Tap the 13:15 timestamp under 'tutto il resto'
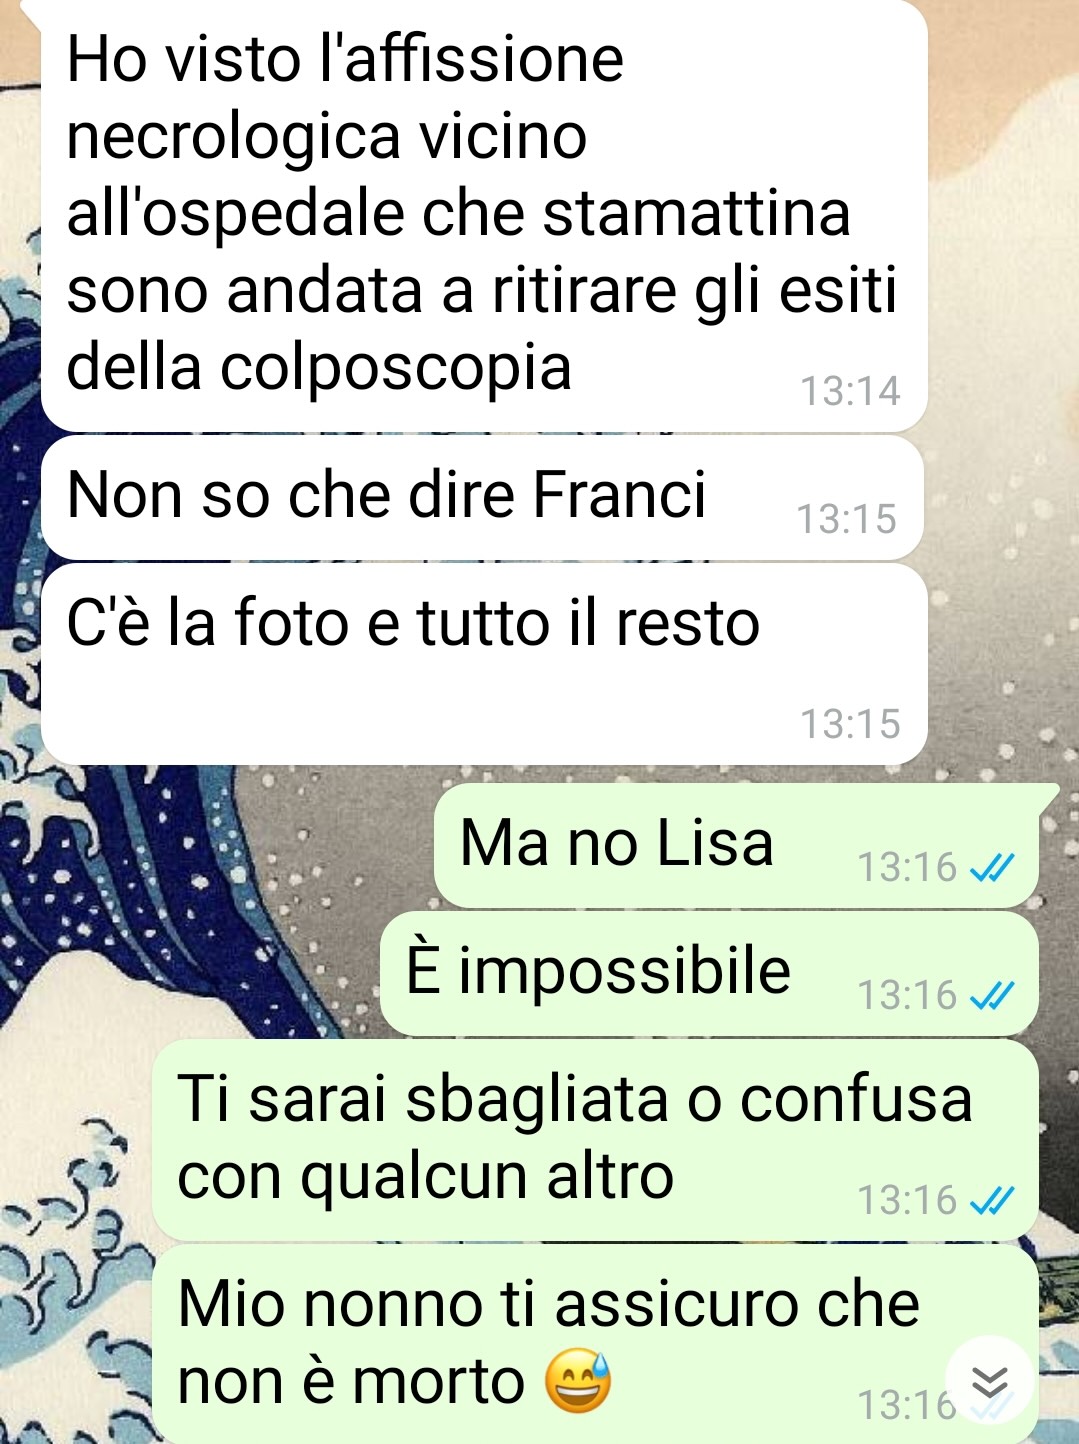The image size is (1079, 1444). 850,724
